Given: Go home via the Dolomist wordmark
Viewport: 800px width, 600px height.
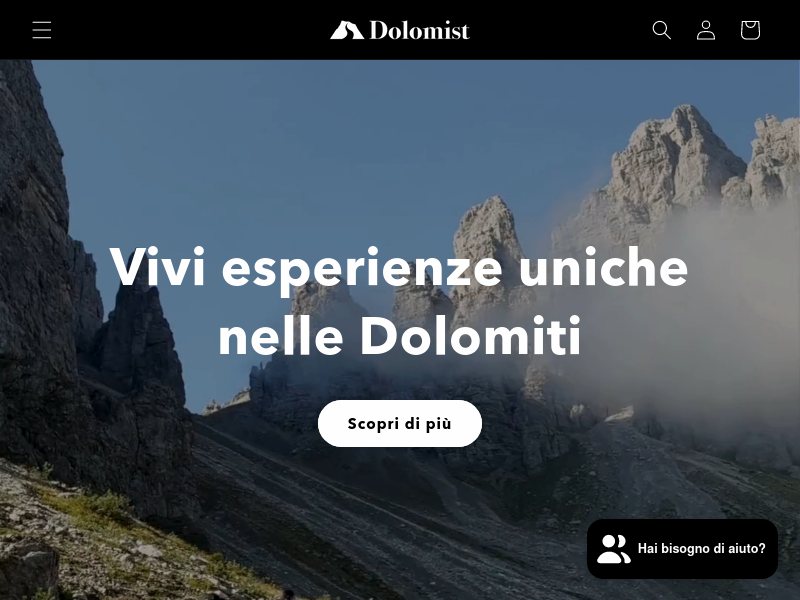Looking at the screenshot, I should coord(419,30).
